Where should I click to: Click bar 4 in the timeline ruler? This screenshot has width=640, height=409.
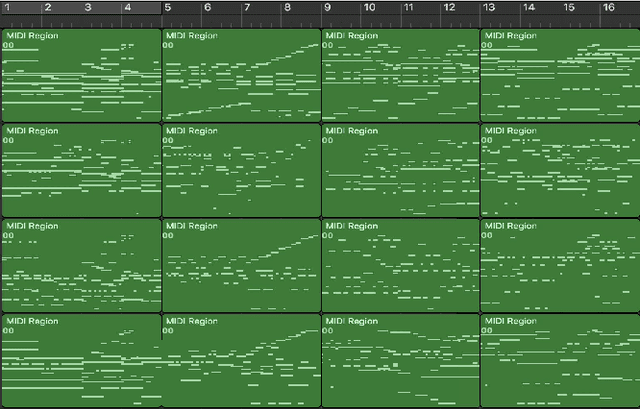pos(127,8)
